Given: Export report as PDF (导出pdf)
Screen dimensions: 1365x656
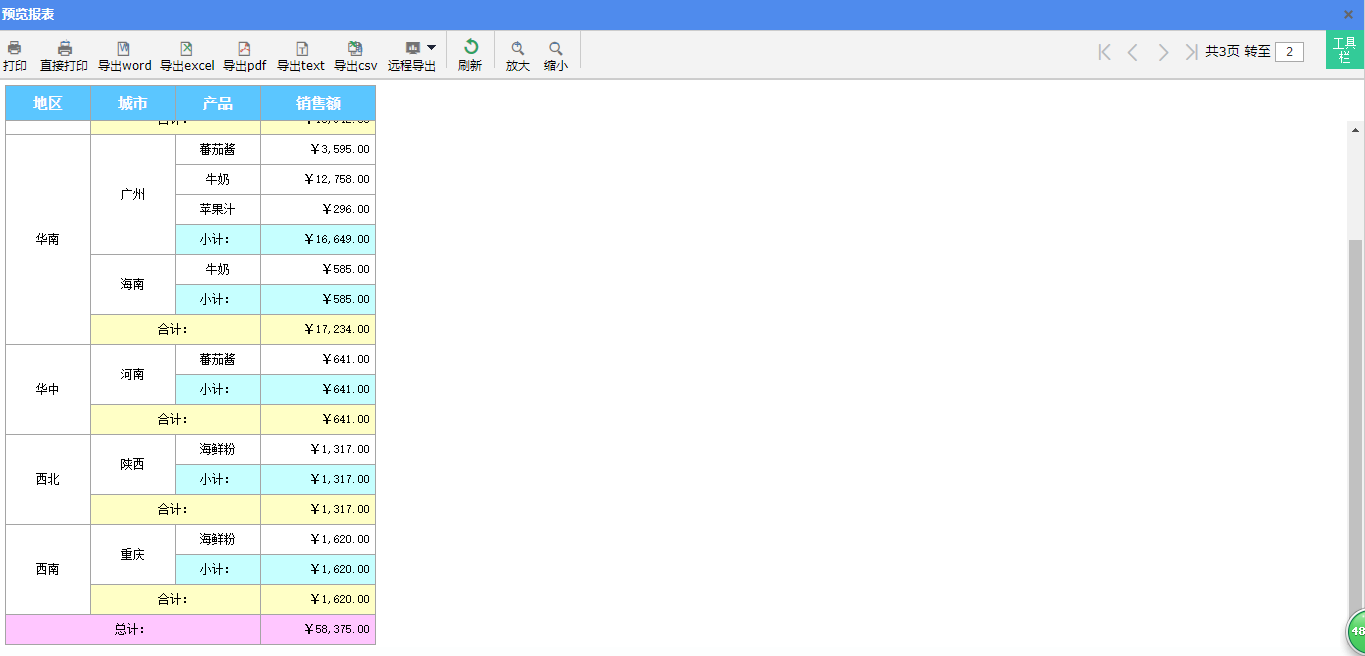Looking at the screenshot, I should (244, 55).
